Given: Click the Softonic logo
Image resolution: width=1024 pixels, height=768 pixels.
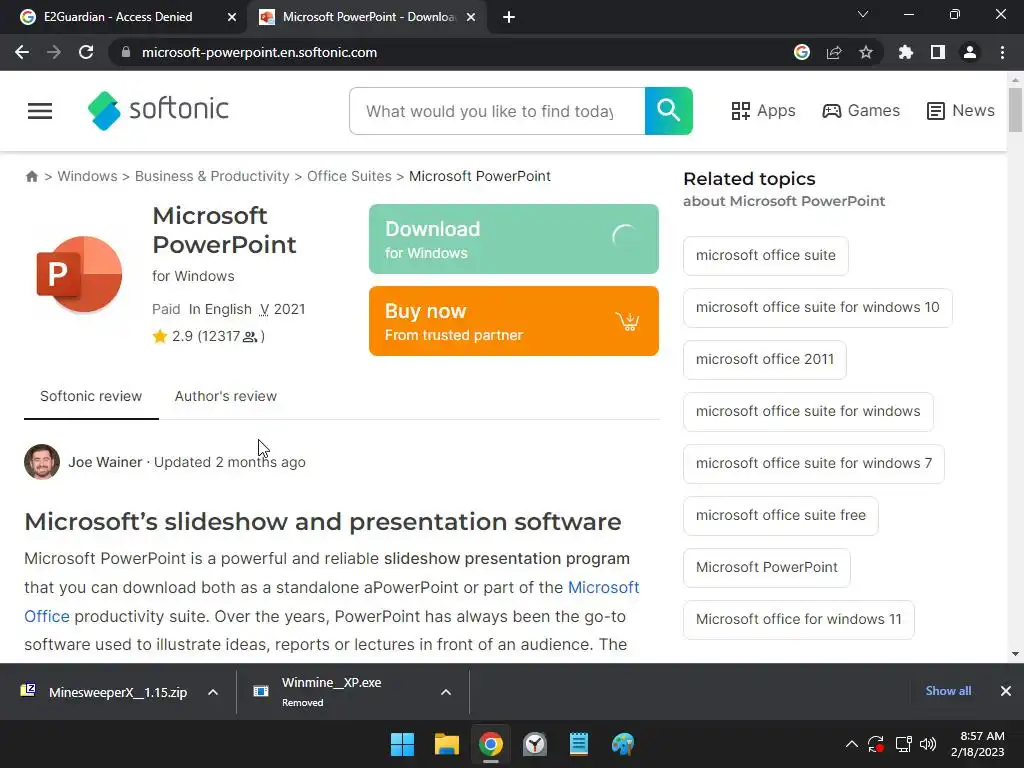Looking at the screenshot, I should (158, 110).
